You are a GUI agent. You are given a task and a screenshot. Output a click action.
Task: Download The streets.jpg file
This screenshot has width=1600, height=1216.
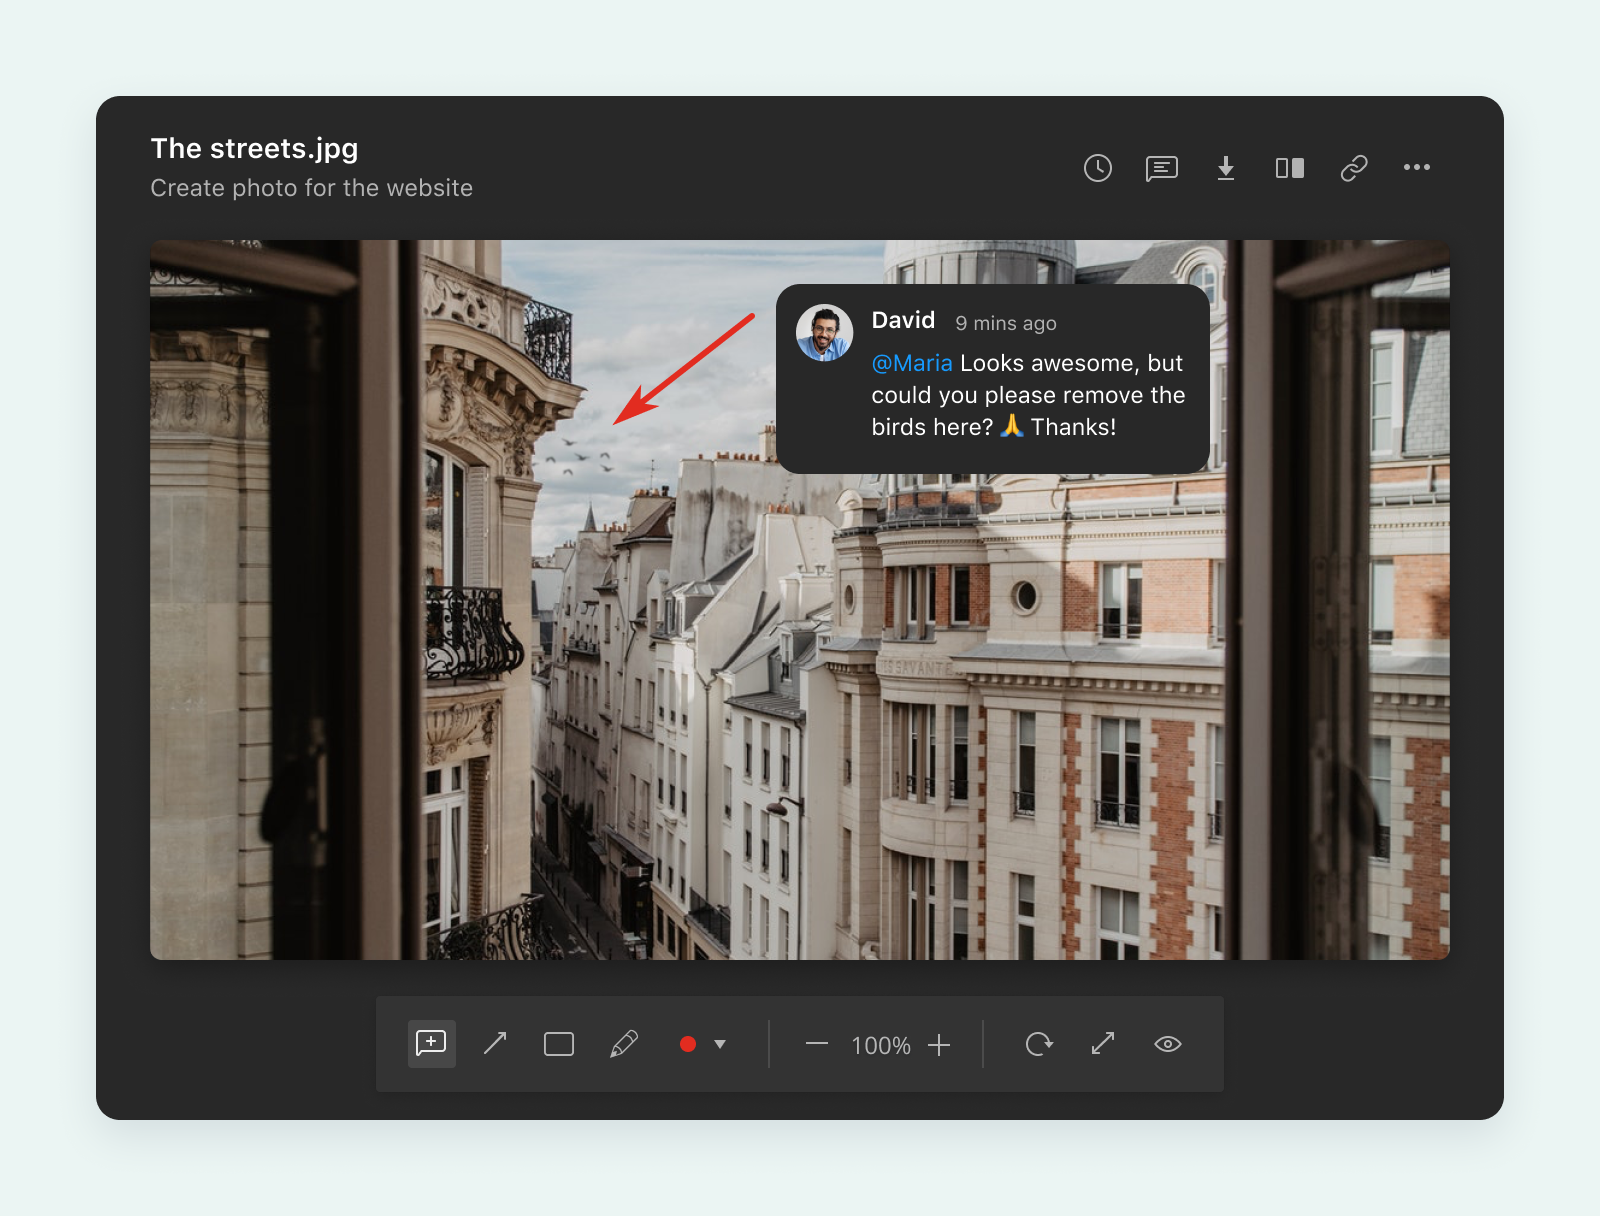pyautogui.click(x=1226, y=168)
